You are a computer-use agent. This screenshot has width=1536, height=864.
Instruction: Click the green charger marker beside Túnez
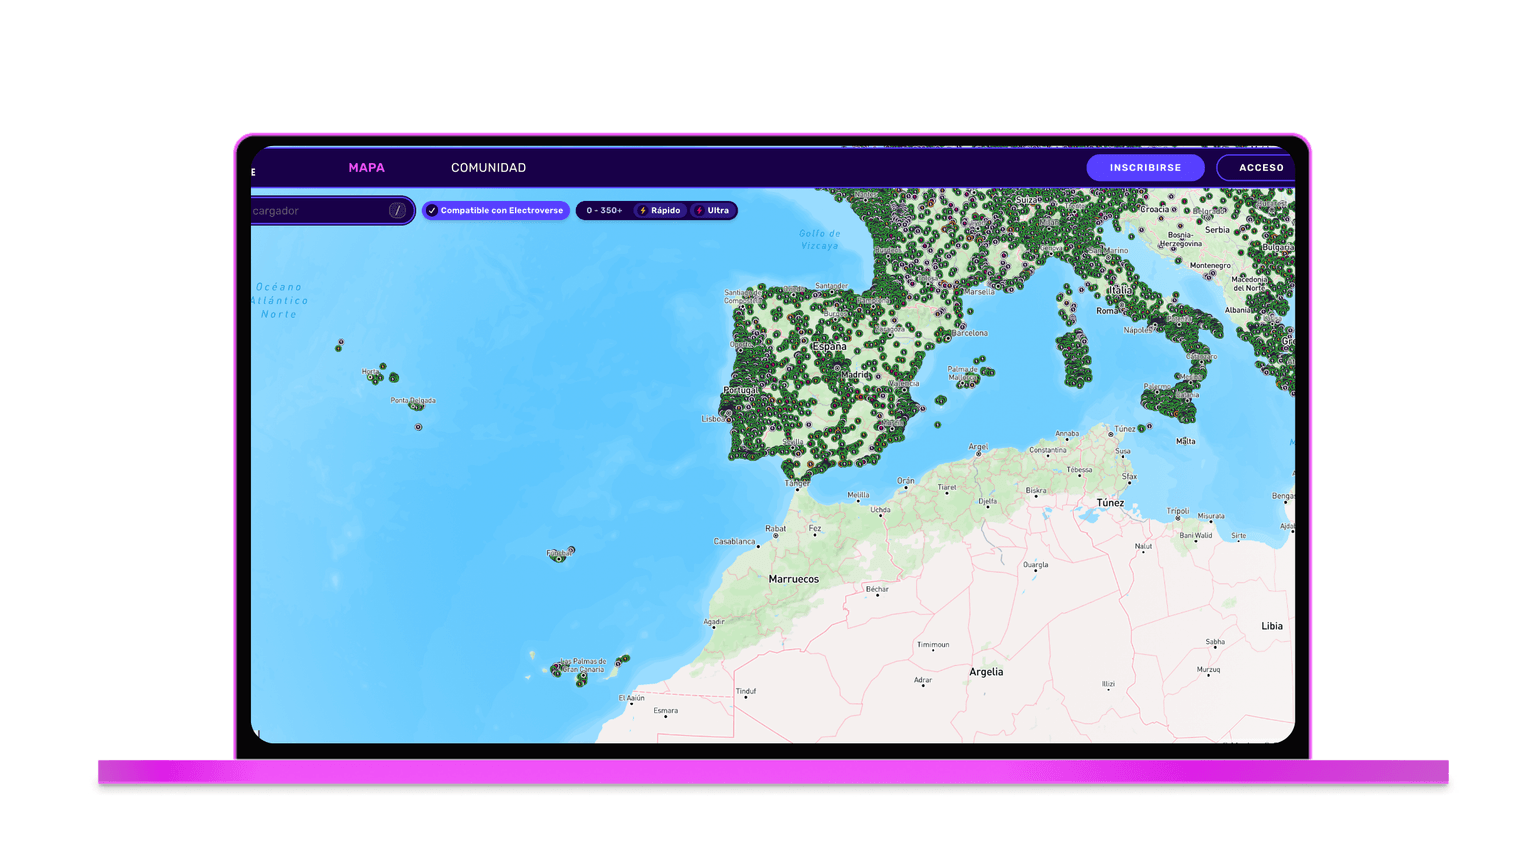[1141, 429]
